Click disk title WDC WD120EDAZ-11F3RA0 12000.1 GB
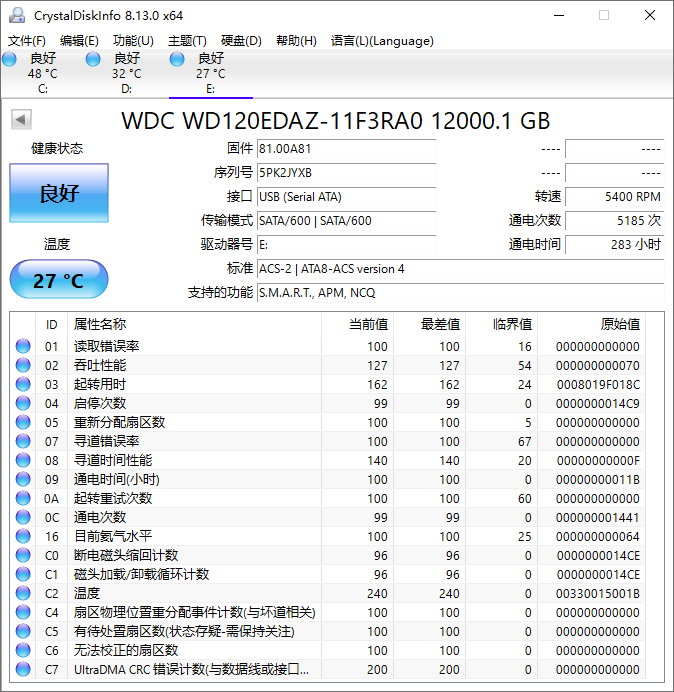674x692 pixels. coord(336,120)
